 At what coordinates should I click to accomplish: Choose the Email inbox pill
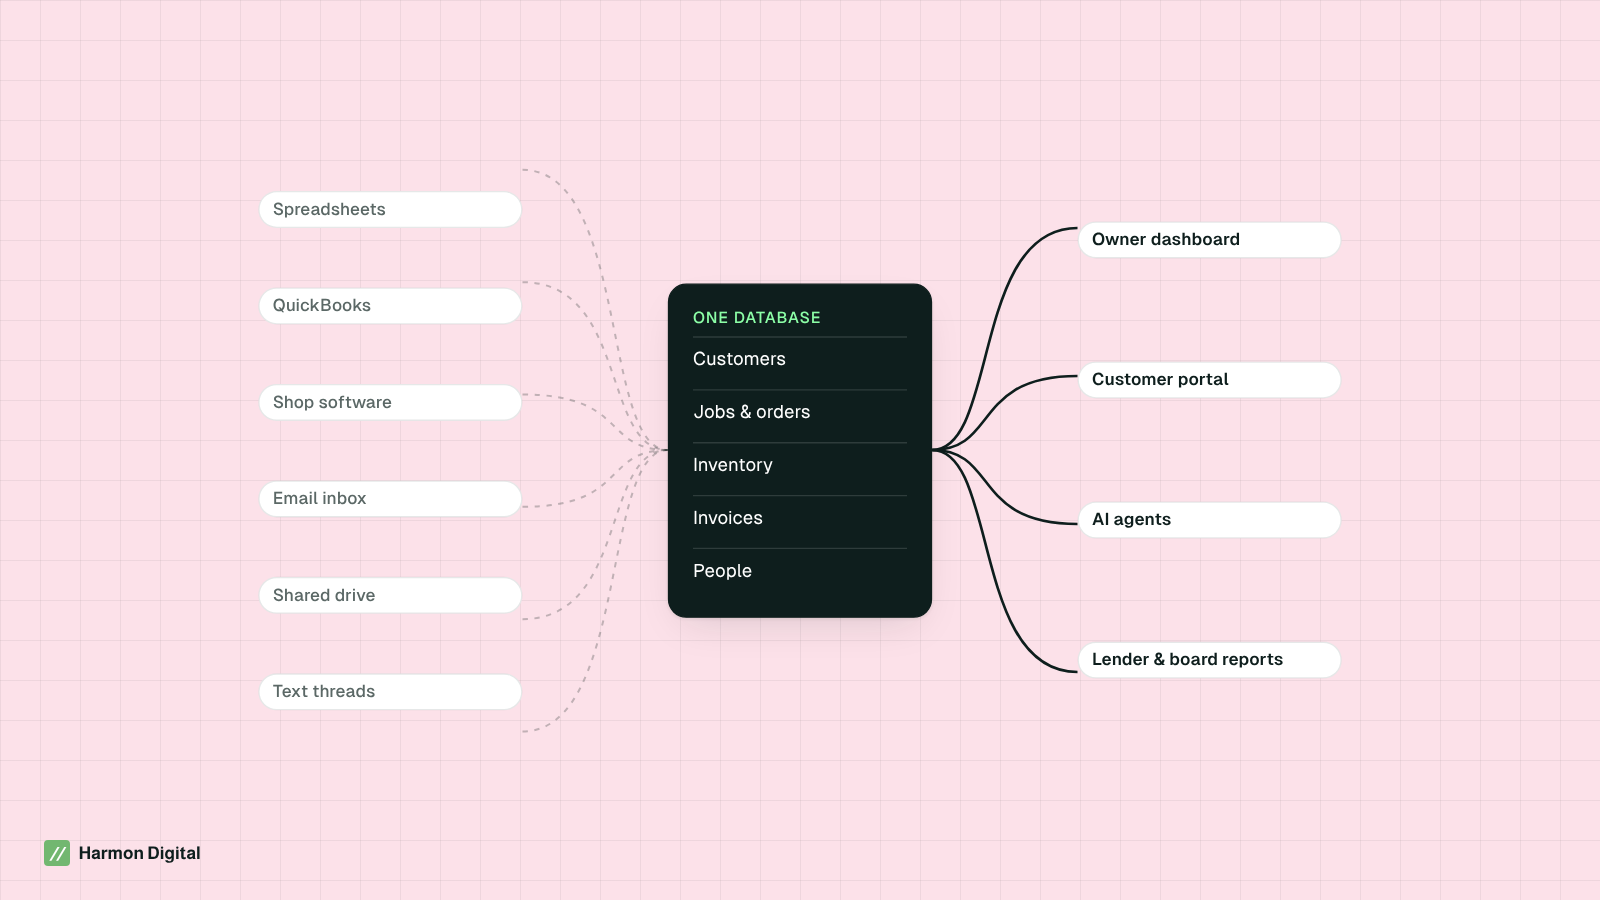pos(390,499)
